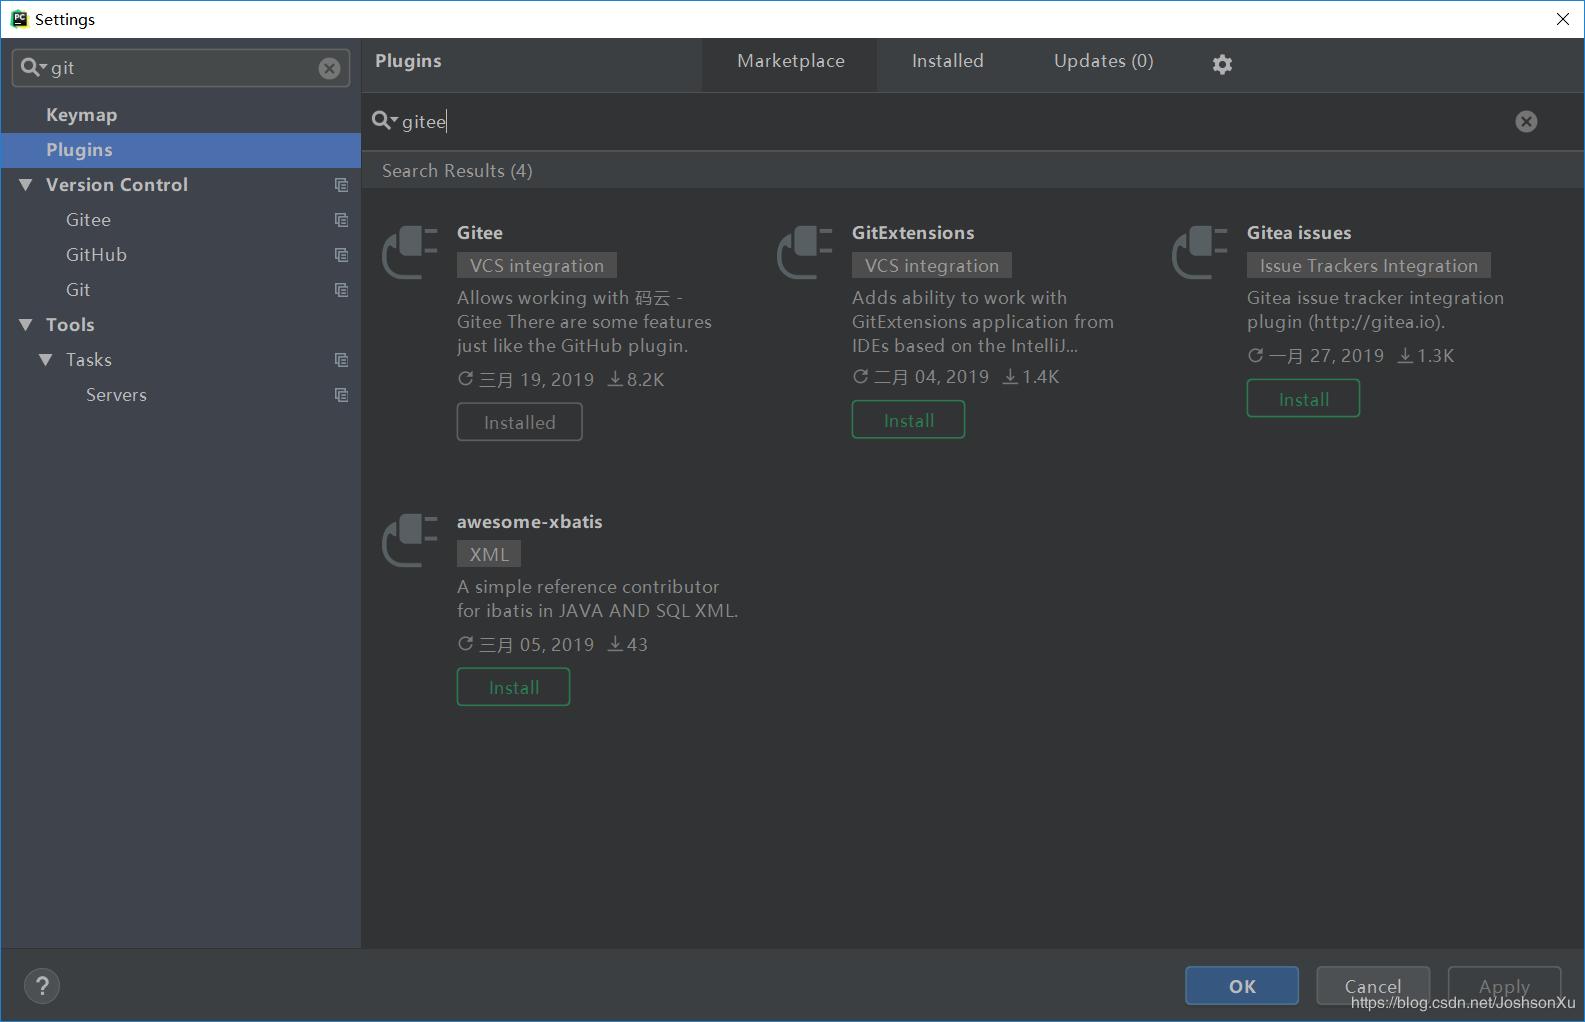Install the awesome-xbatis plugin
Viewport: 1585px width, 1022px height.
pos(513,687)
